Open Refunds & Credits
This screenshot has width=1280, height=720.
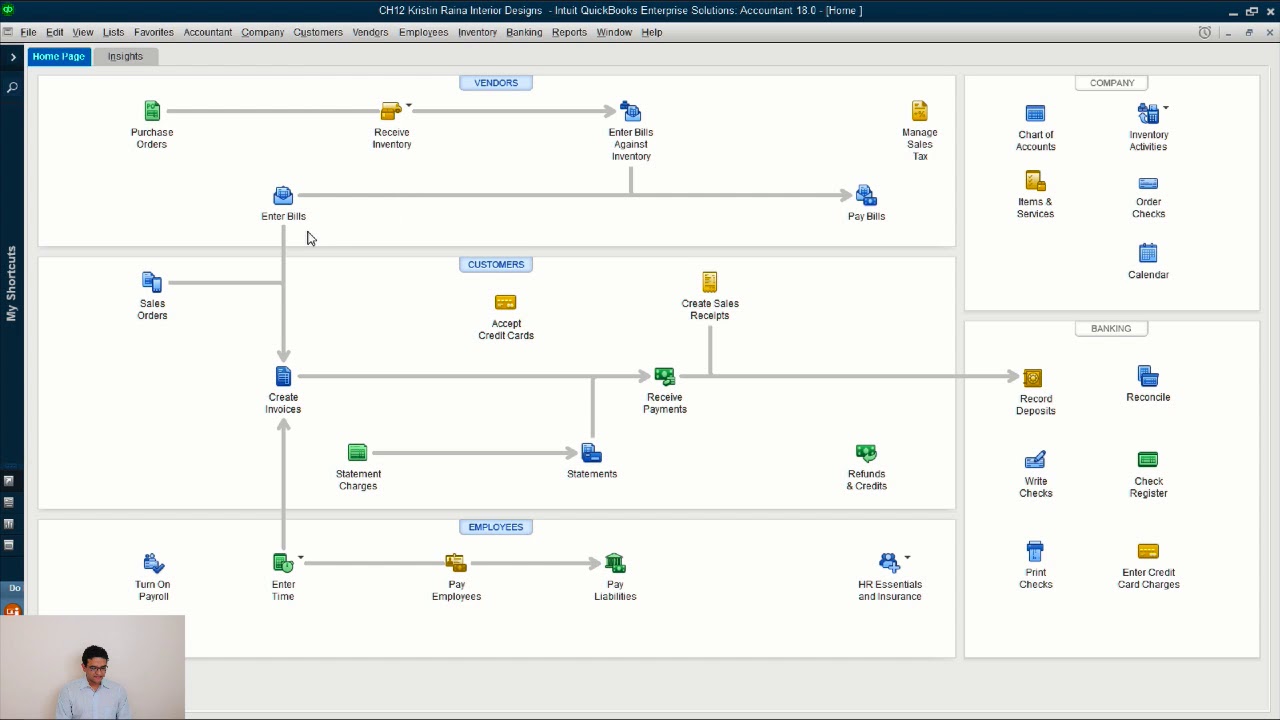tap(866, 453)
